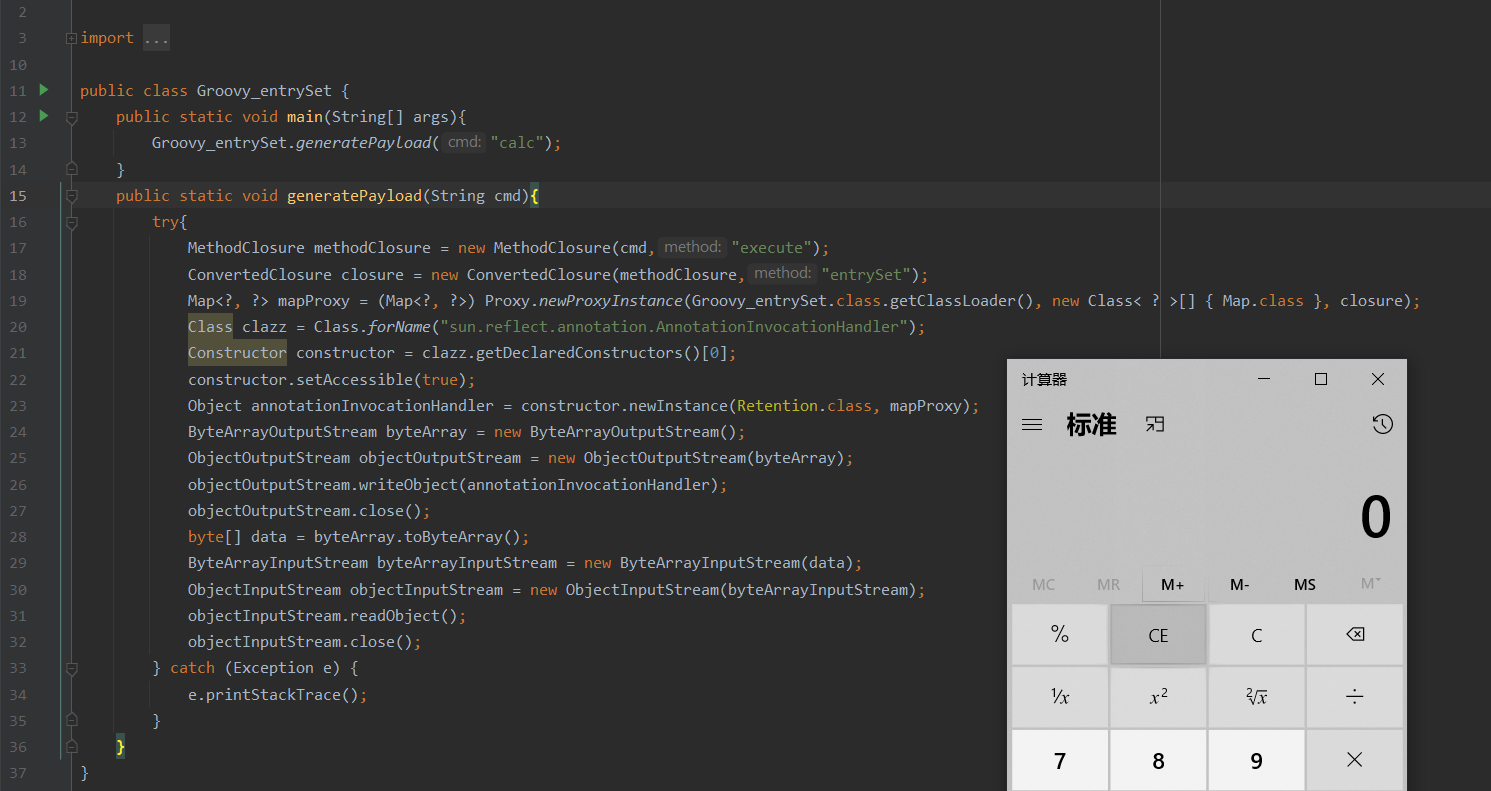Click the calculator C clear key
1491x791 pixels.
tap(1256, 634)
